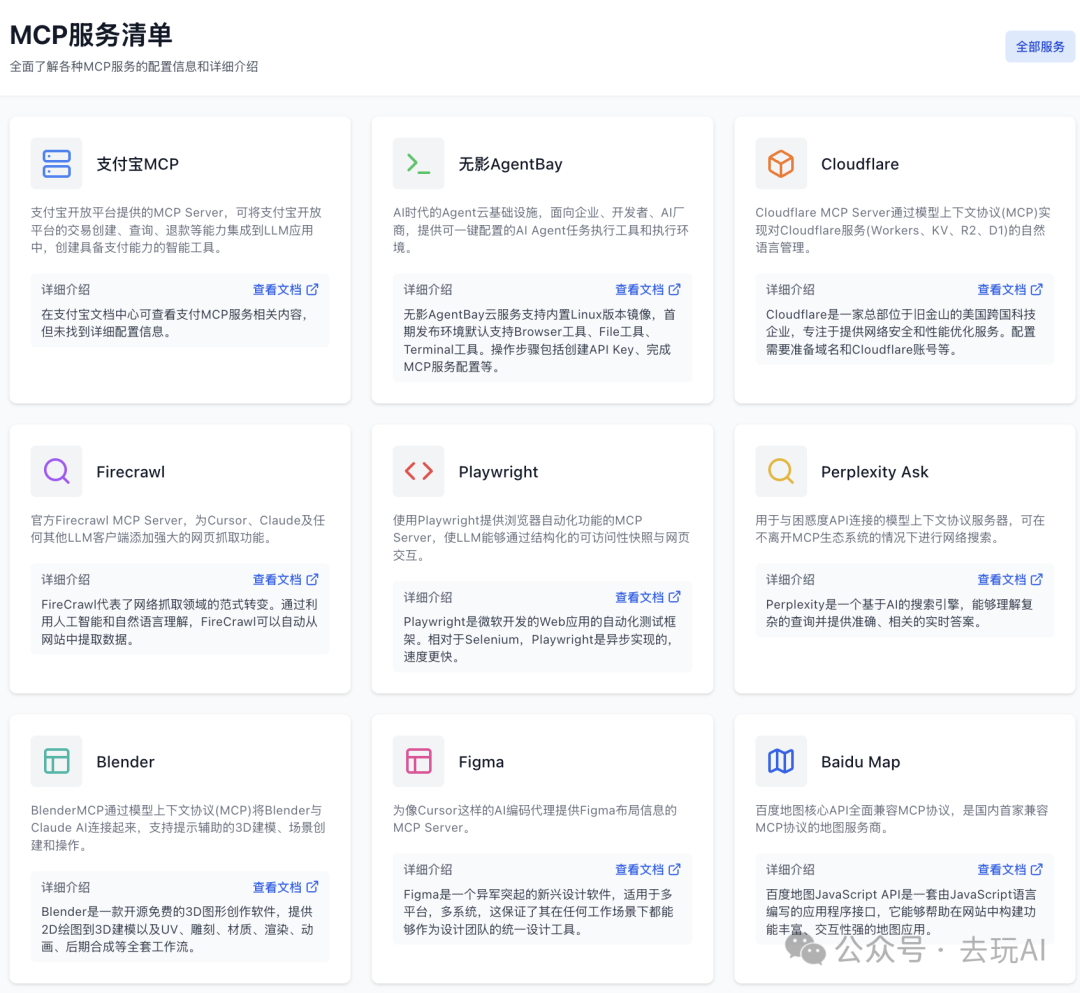Click the description starting 为像Cursor这样的AI编码代理
The height and width of the screenshot is (993, 1080).
tap(535, 819)
